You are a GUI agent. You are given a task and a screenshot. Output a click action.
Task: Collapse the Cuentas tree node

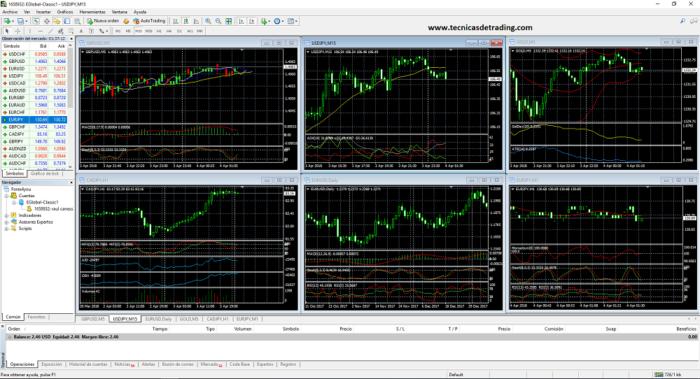tap(7, 196)
